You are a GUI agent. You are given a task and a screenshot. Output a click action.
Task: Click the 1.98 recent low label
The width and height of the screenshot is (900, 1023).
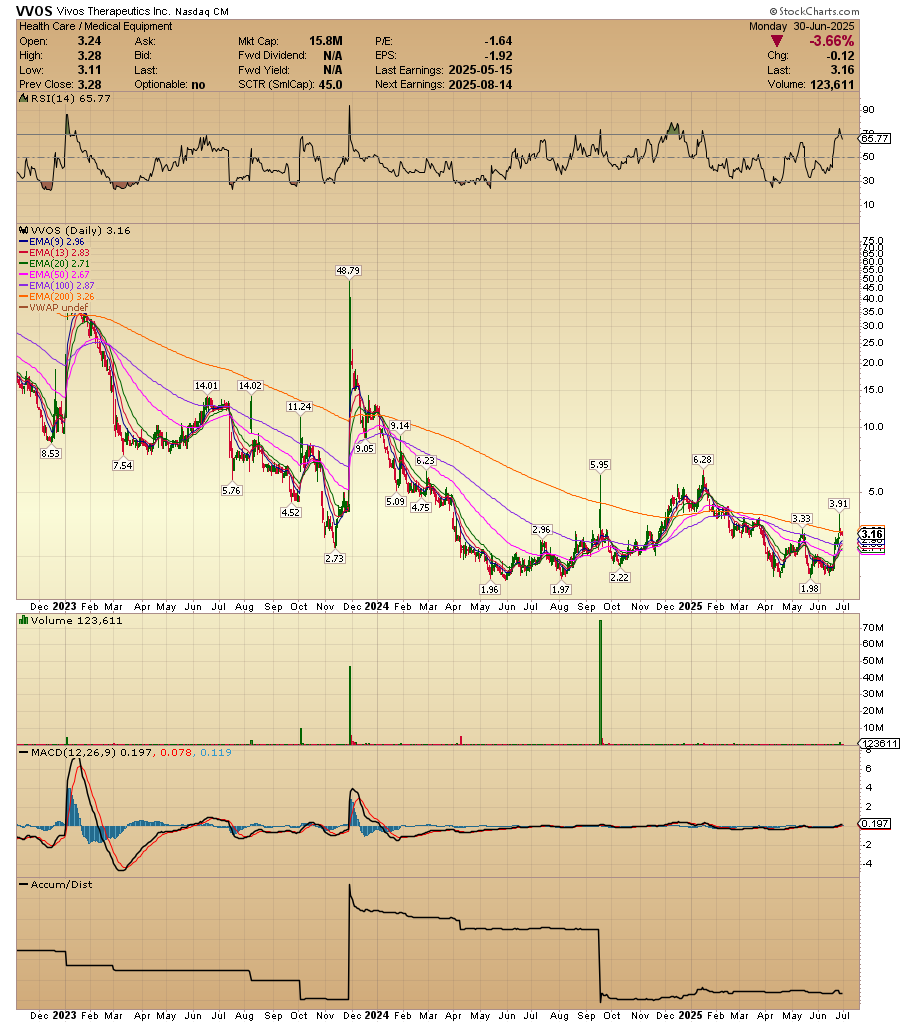(810, 588)
